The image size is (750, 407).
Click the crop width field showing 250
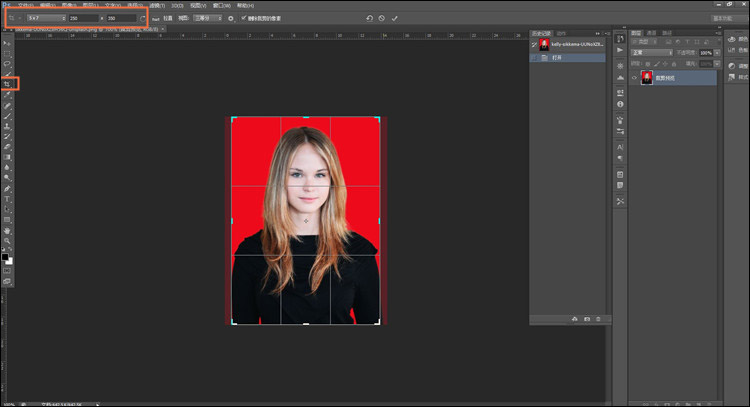pyautogui.click(x=83, y=18)
